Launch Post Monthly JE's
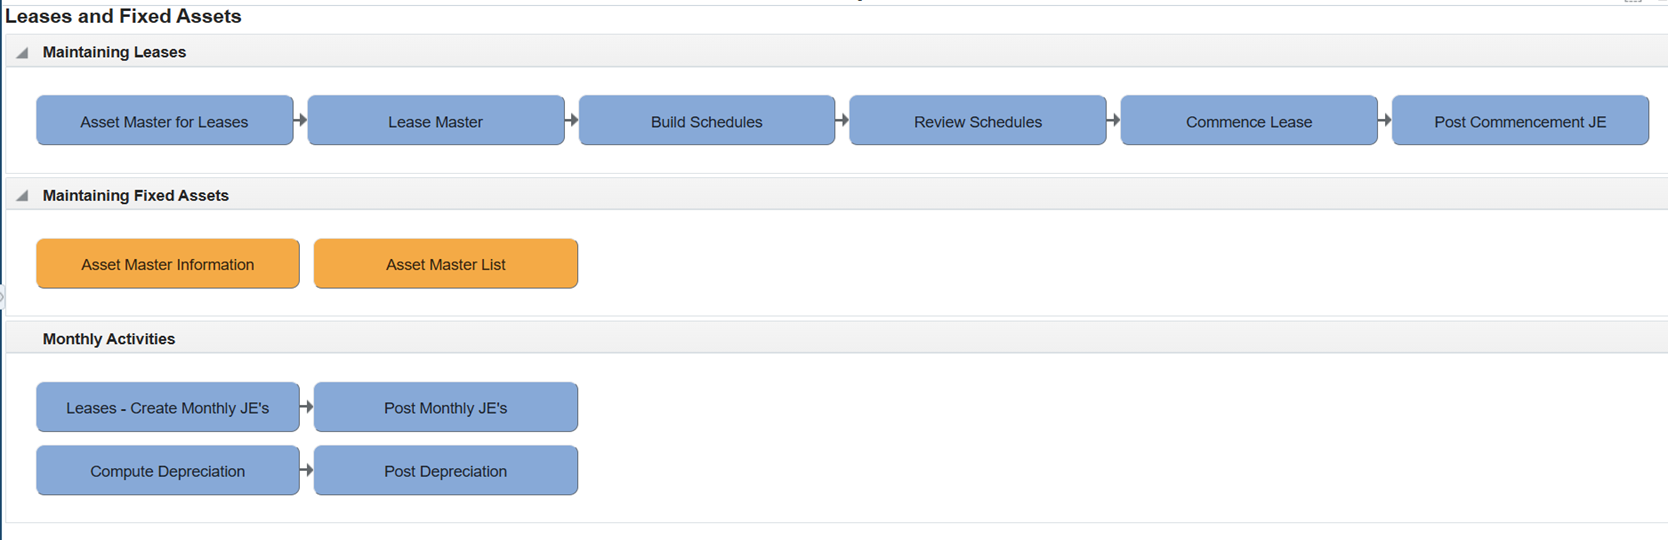The height and width of the screenshot is (540, 1668). 446,407
